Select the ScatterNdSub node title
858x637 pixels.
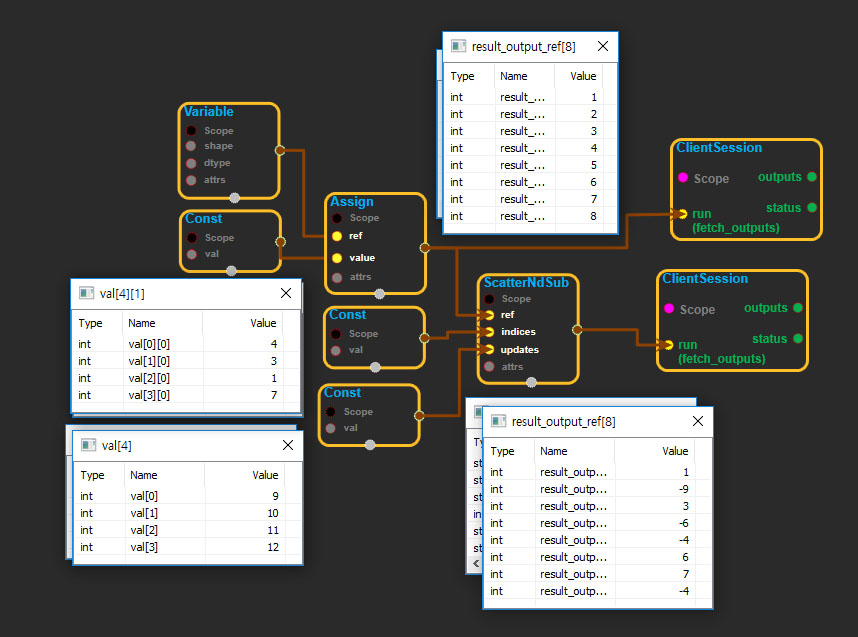pyautogui.click(x=526, y=283)
